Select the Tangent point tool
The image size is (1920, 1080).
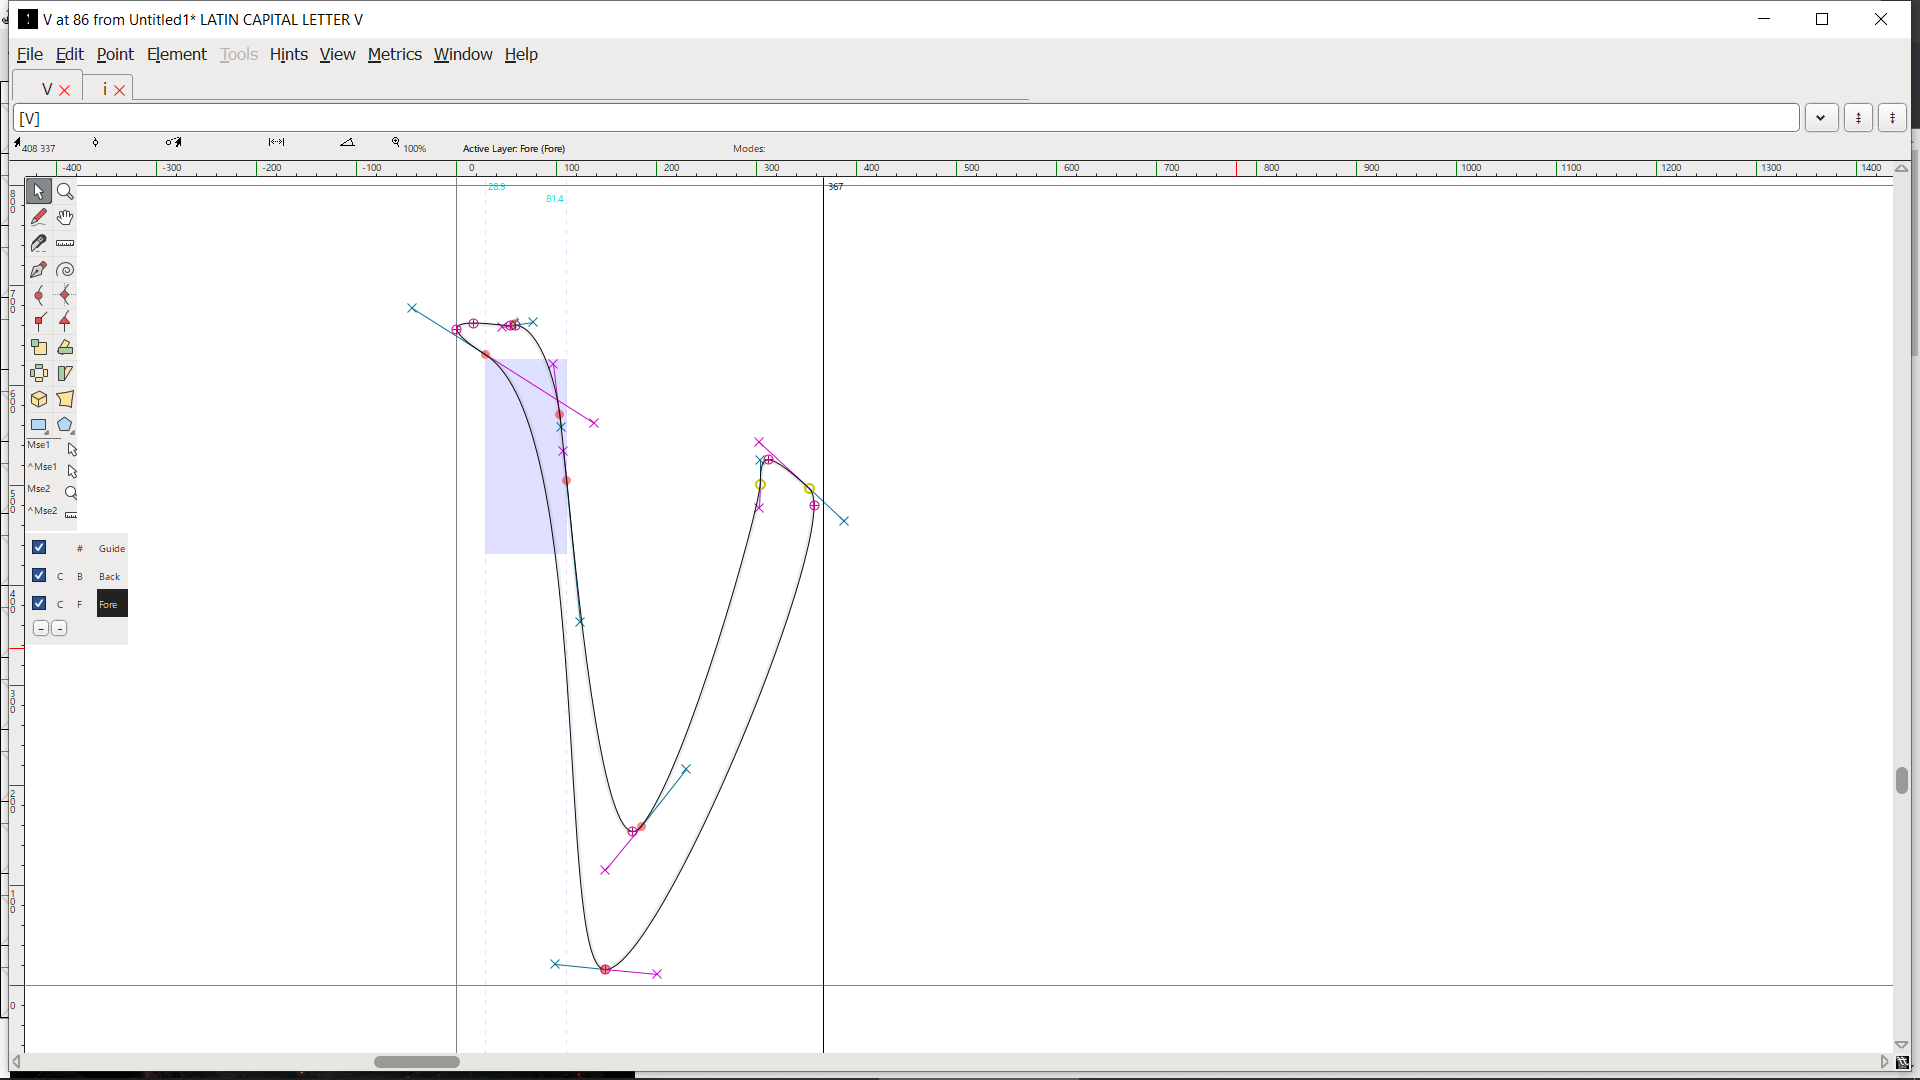click(65, 321)
